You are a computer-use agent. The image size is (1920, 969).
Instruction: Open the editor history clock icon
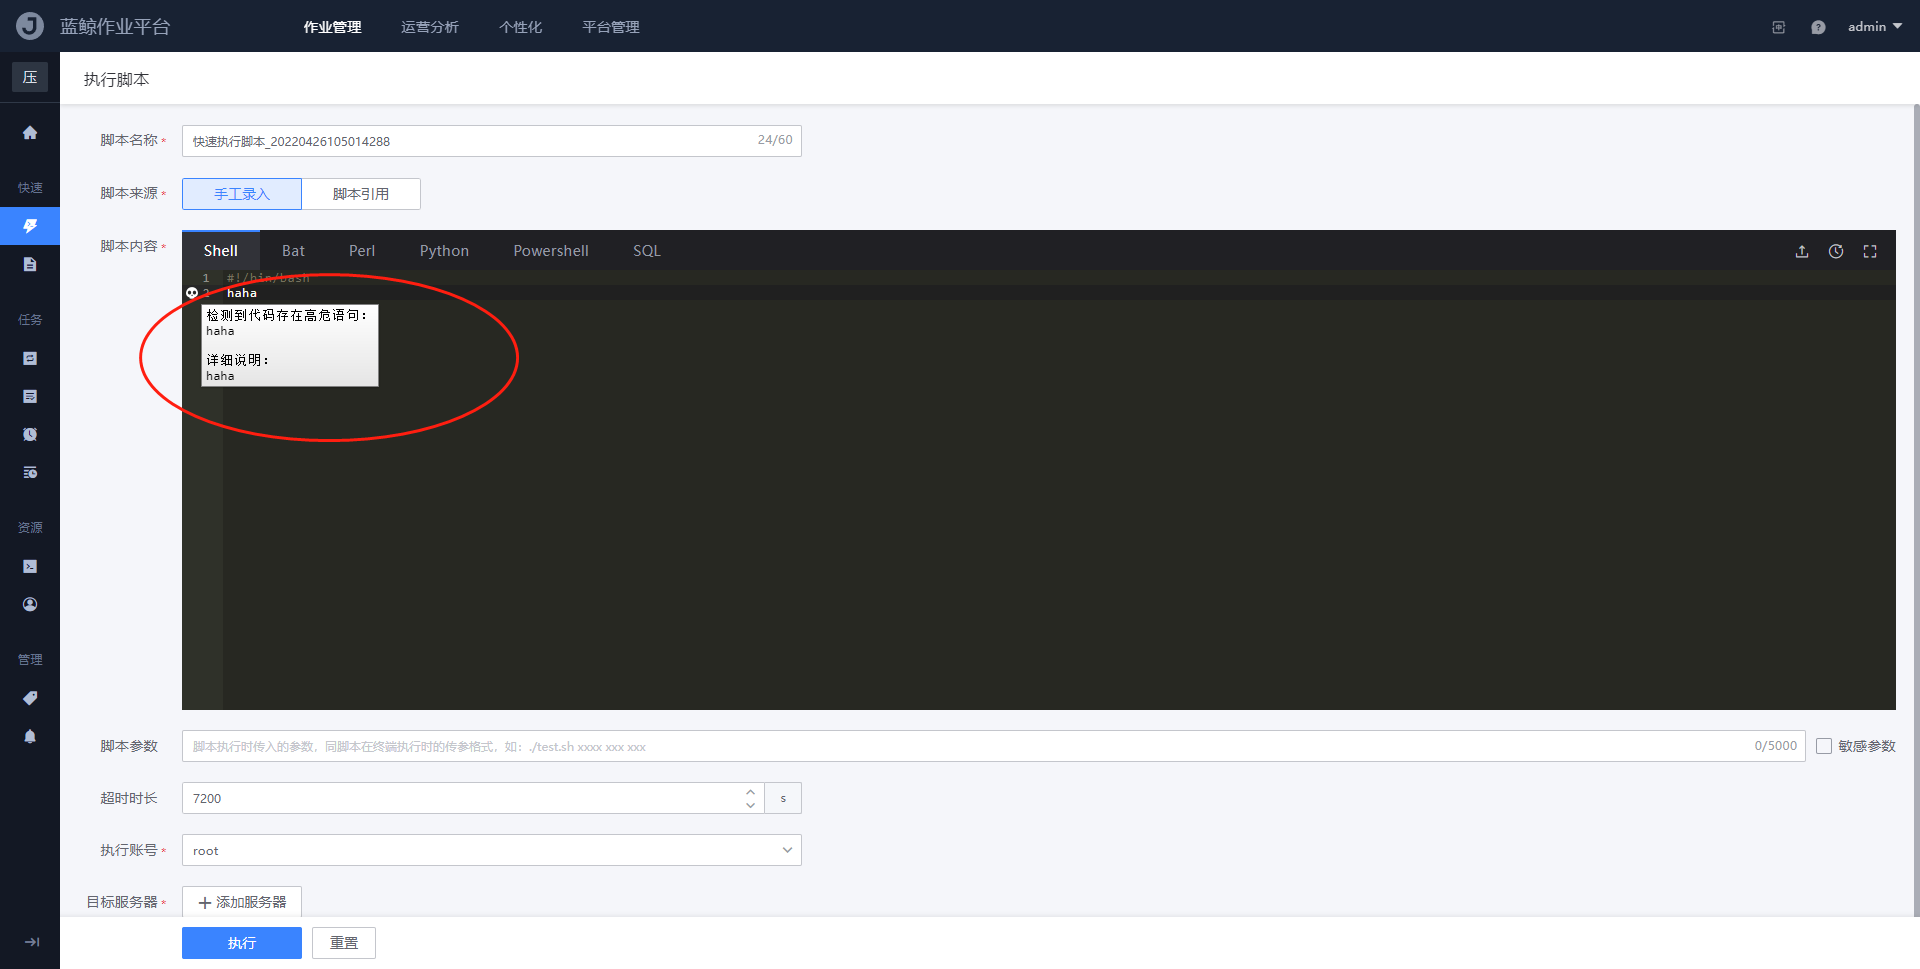(1836, 252)
